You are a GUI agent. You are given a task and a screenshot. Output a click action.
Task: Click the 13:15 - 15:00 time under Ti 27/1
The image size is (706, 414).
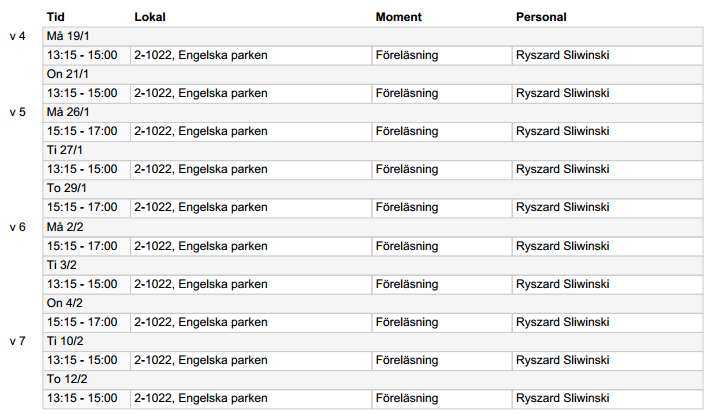(x=82, y=169)
